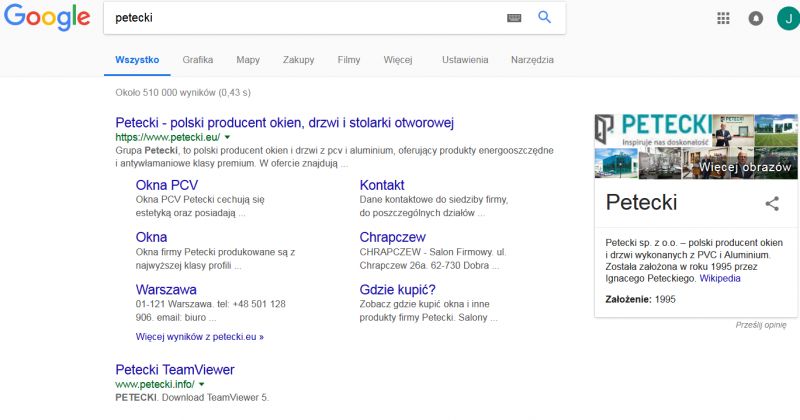Viewport: 800px width, 420px height.
Task: Click the Założenie: 1995 fact line
Action: pos(640,300)
